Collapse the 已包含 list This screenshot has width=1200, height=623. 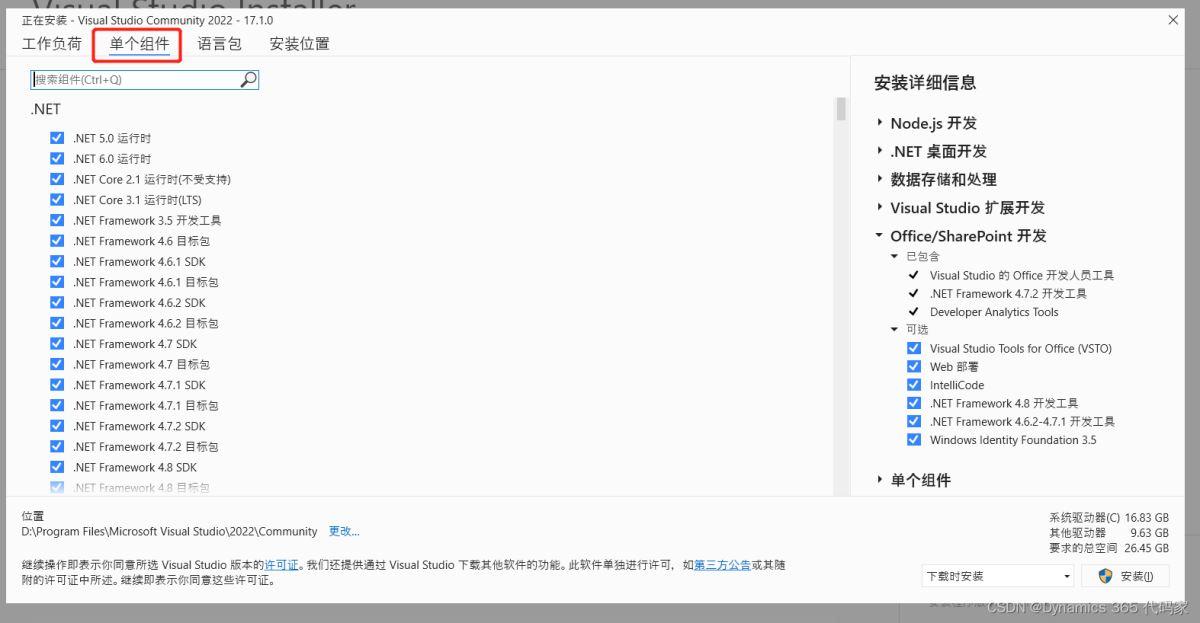(x=895, y=257)
